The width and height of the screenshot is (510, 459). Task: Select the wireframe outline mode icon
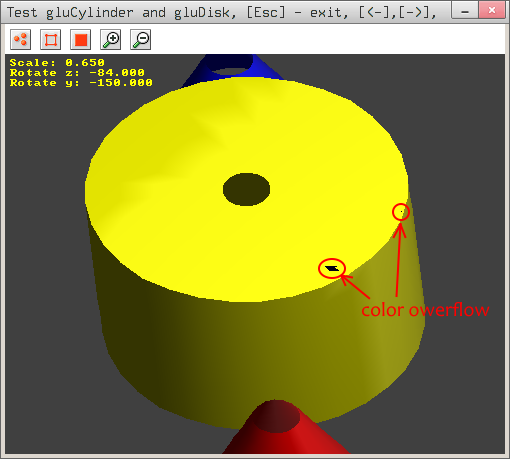coord(51,40)
